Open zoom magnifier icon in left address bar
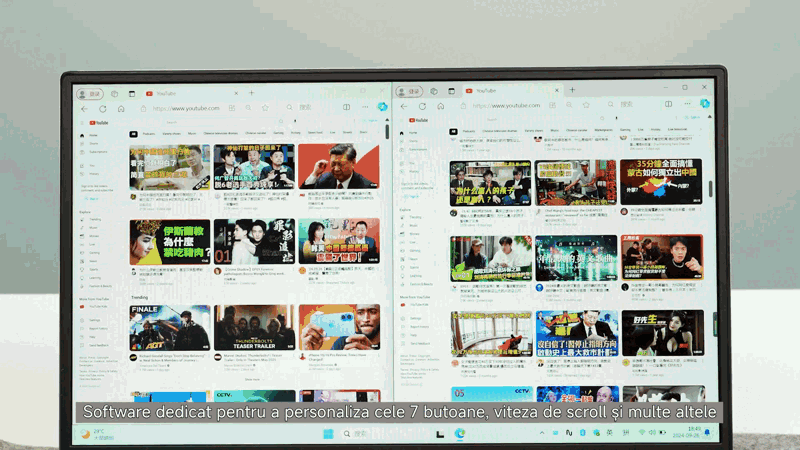Image resolution: width=800 pixels, height=450 pixels. [x=248, y=108]
